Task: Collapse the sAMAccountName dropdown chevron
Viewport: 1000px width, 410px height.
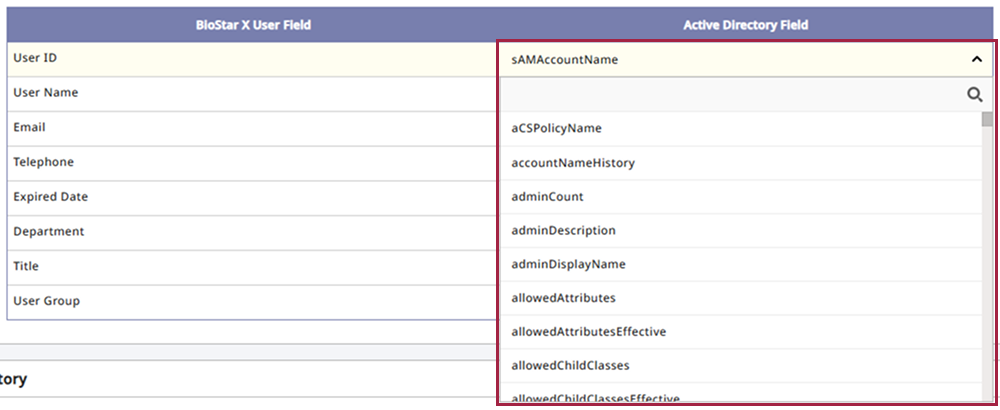Action: (976, 59)
